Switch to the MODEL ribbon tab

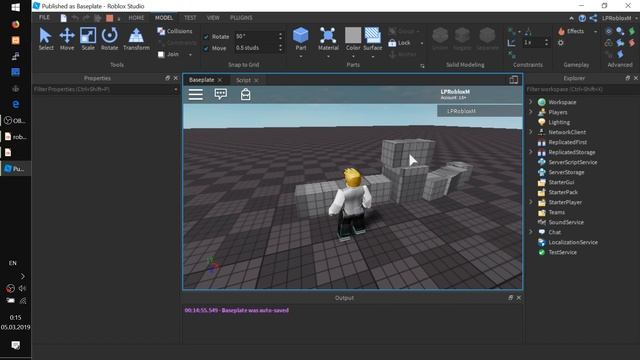click(164, 18)
